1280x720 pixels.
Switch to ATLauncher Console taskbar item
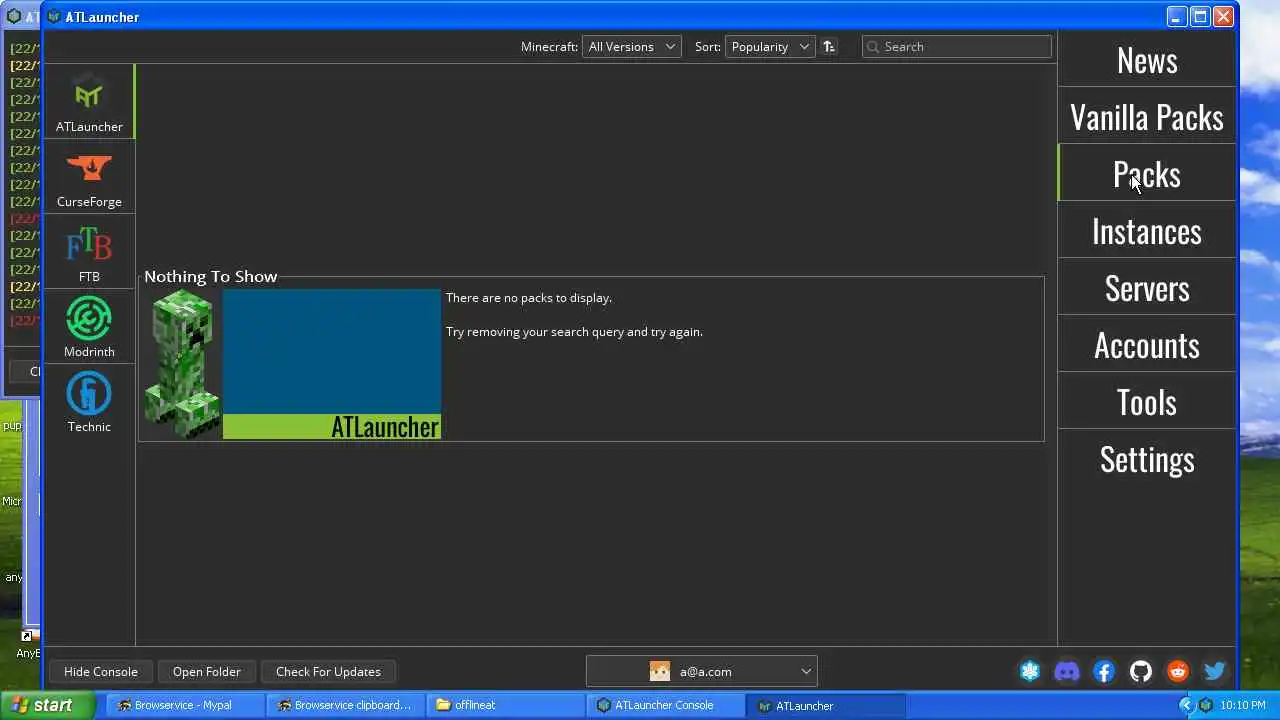coord(664,705)
